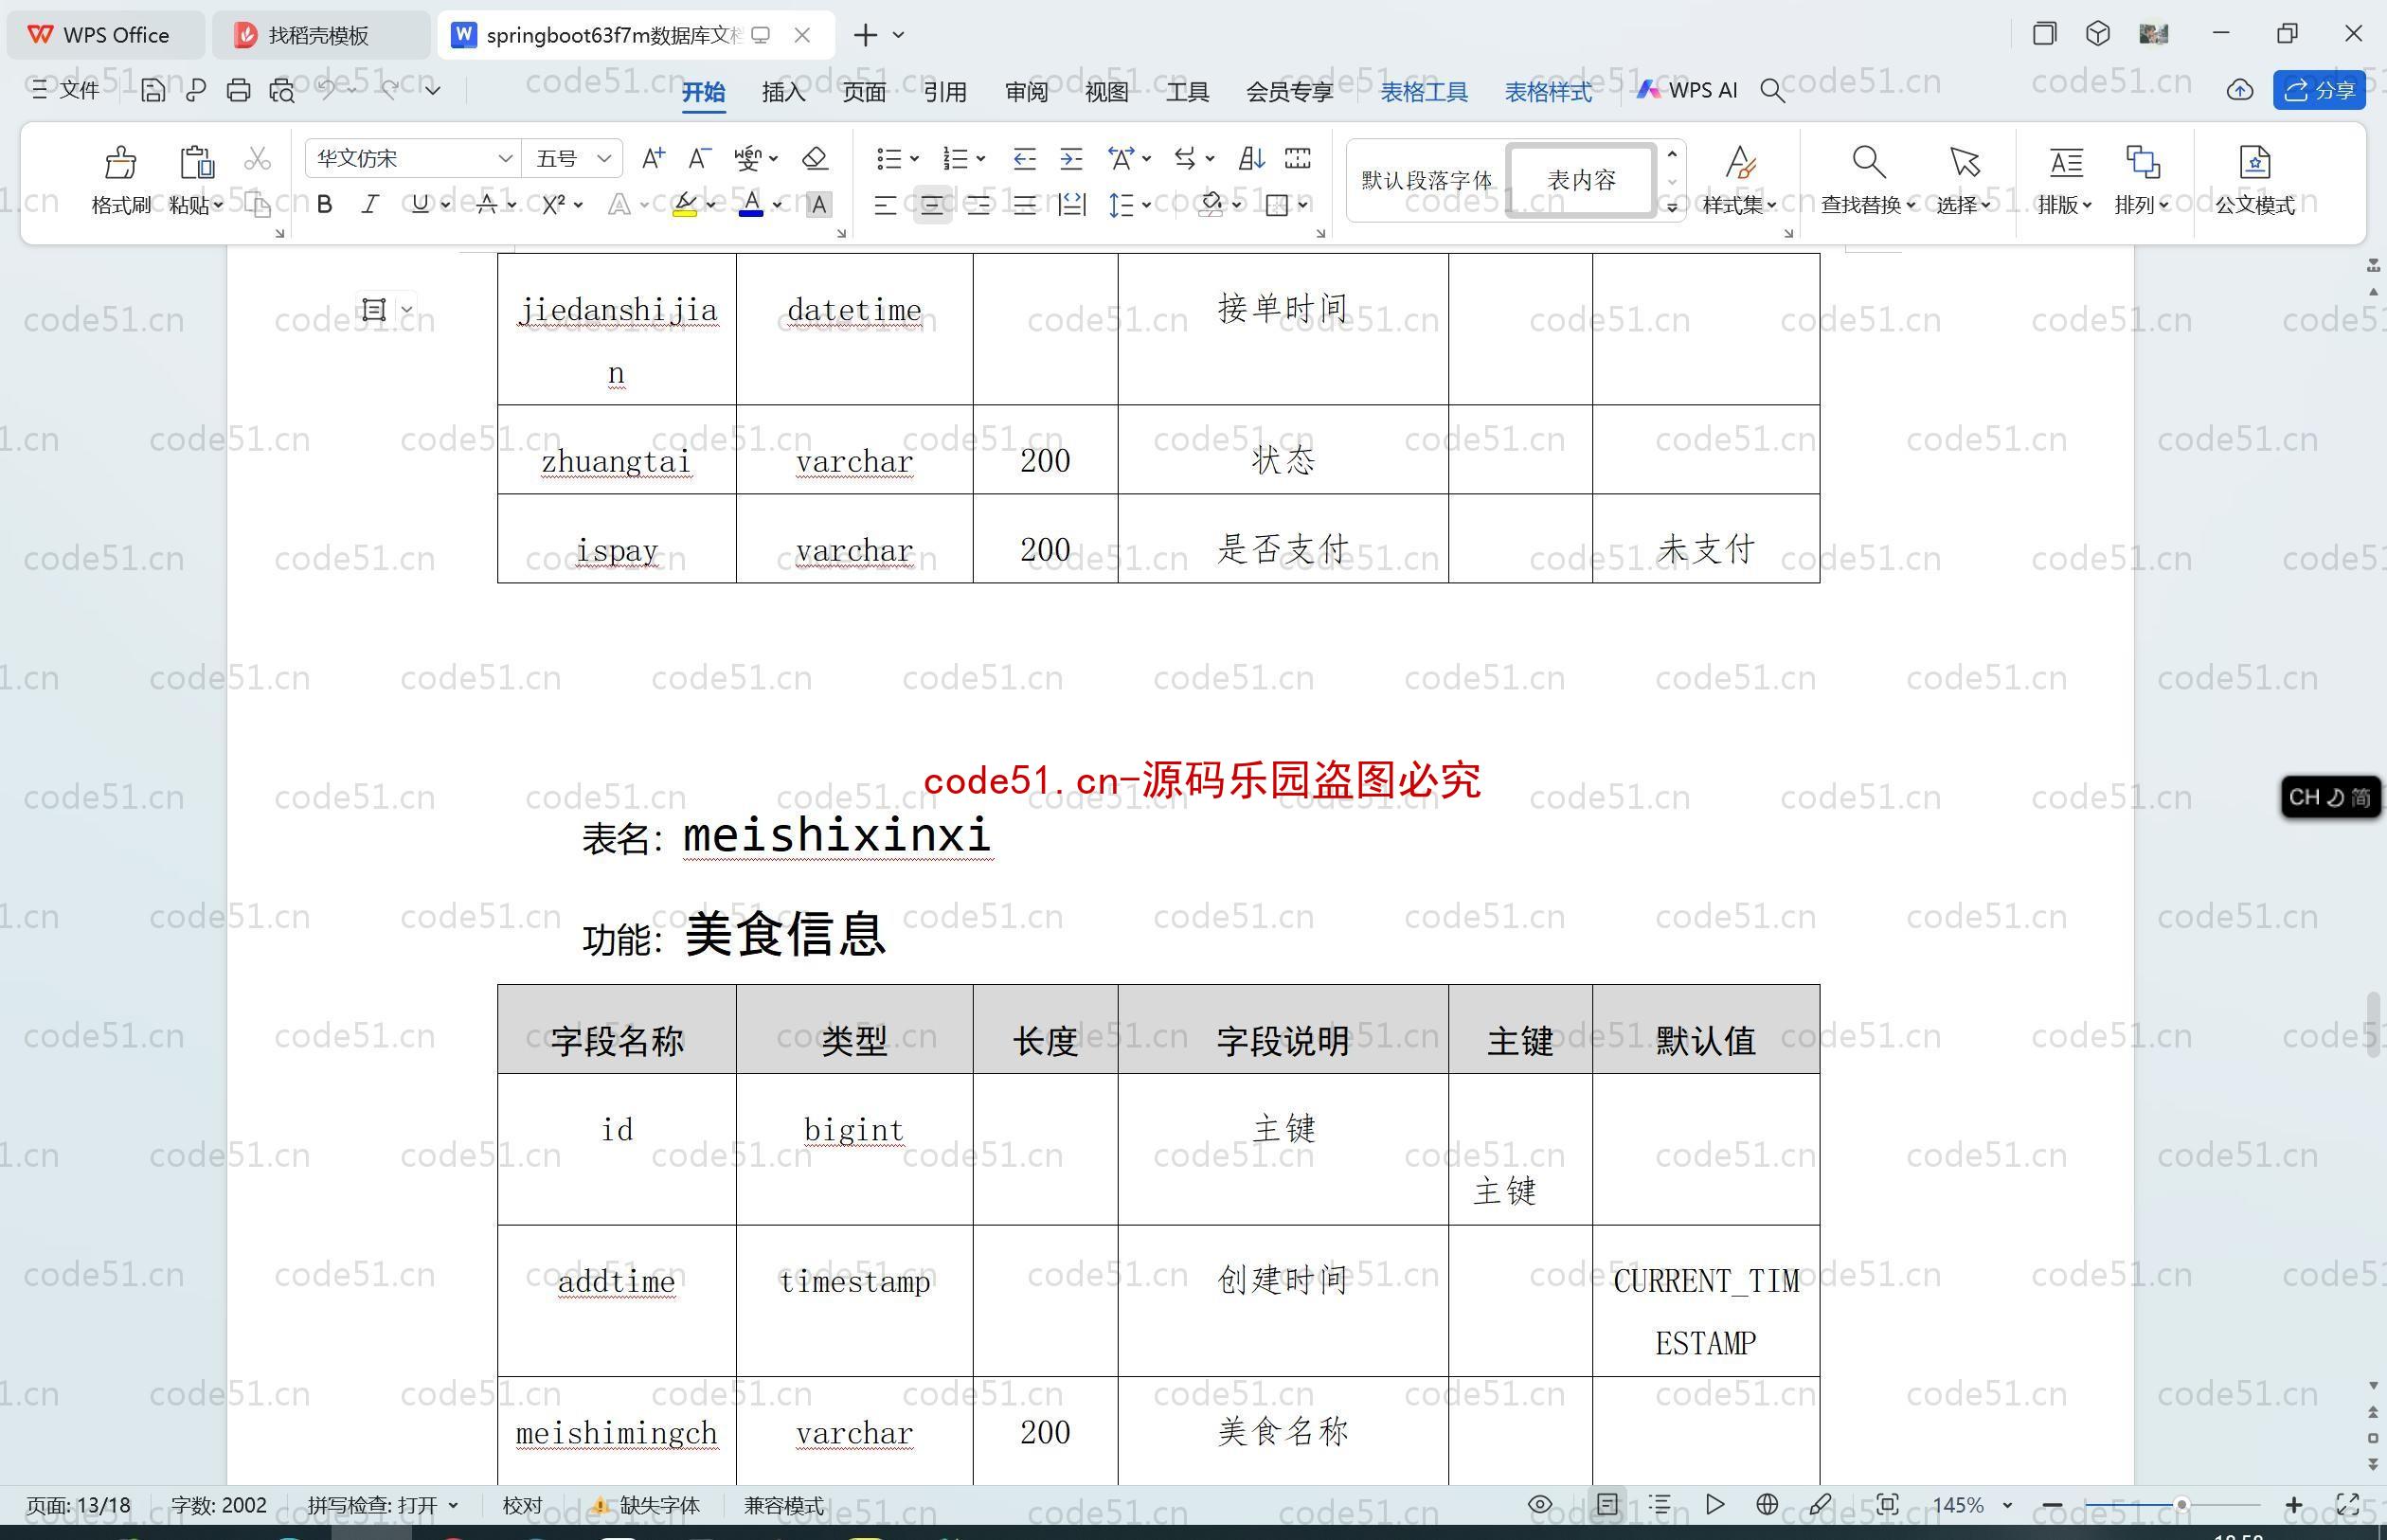Click the Format Painter (格式刷) icon
Image resolution: width=2387 pixels, height=1540 pixels.
pos(120,162)
